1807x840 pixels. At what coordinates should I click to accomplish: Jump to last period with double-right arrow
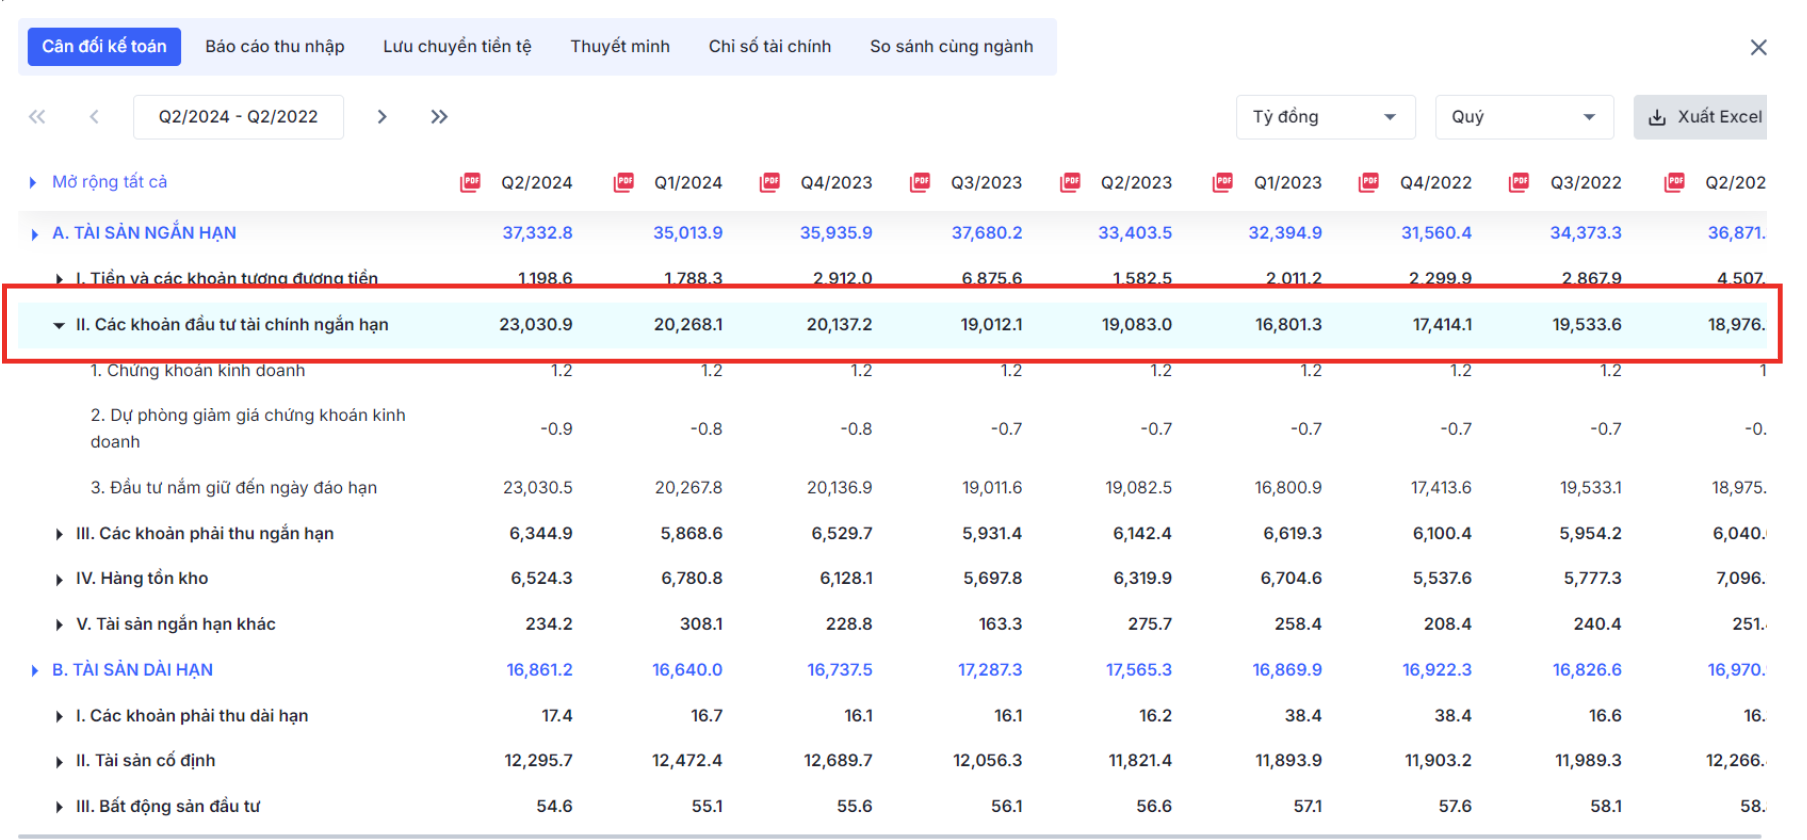pos(439,117)
